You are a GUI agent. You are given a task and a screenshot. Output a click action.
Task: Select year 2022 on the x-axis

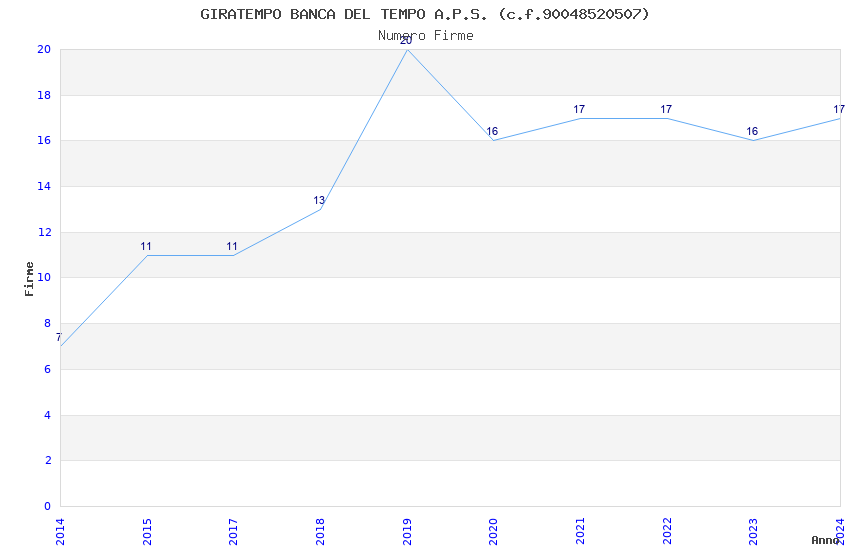coord(667,531)
